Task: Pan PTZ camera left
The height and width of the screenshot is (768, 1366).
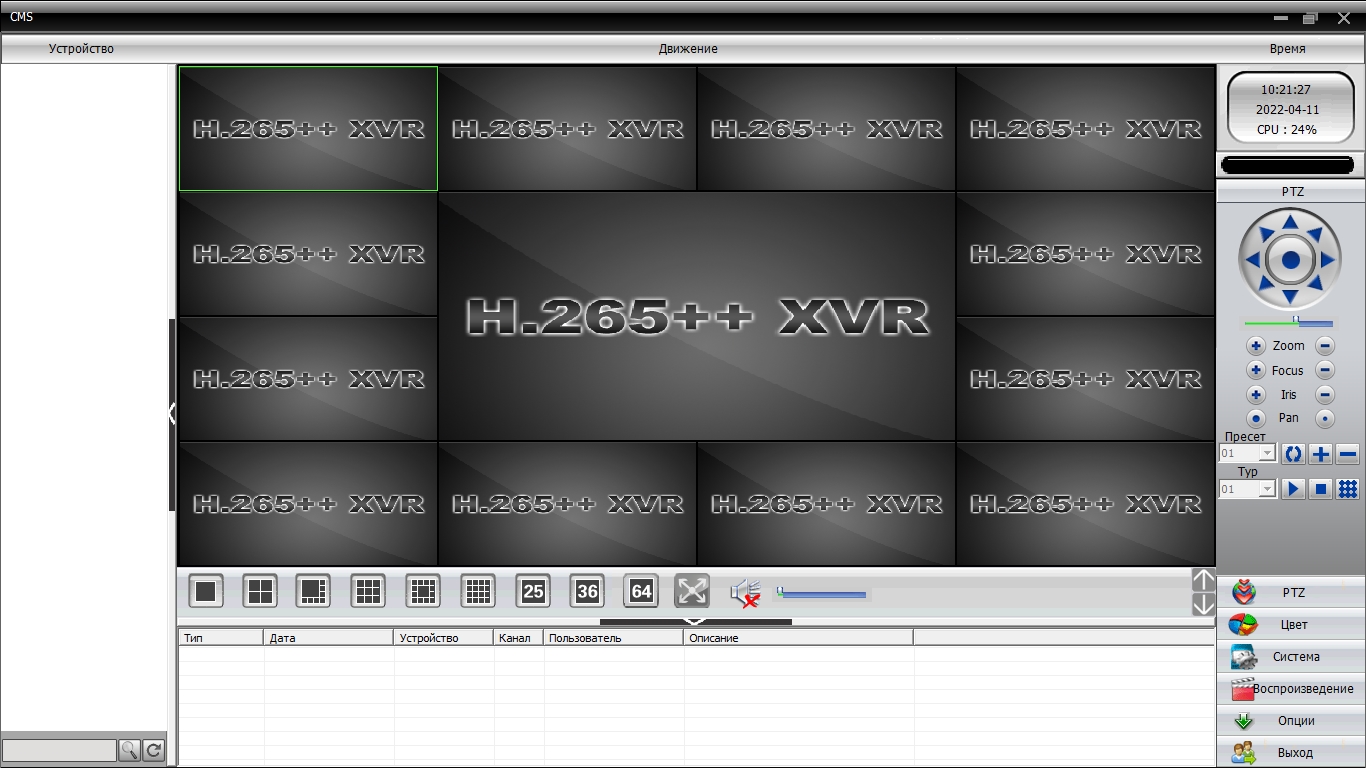Action: 1252,260
